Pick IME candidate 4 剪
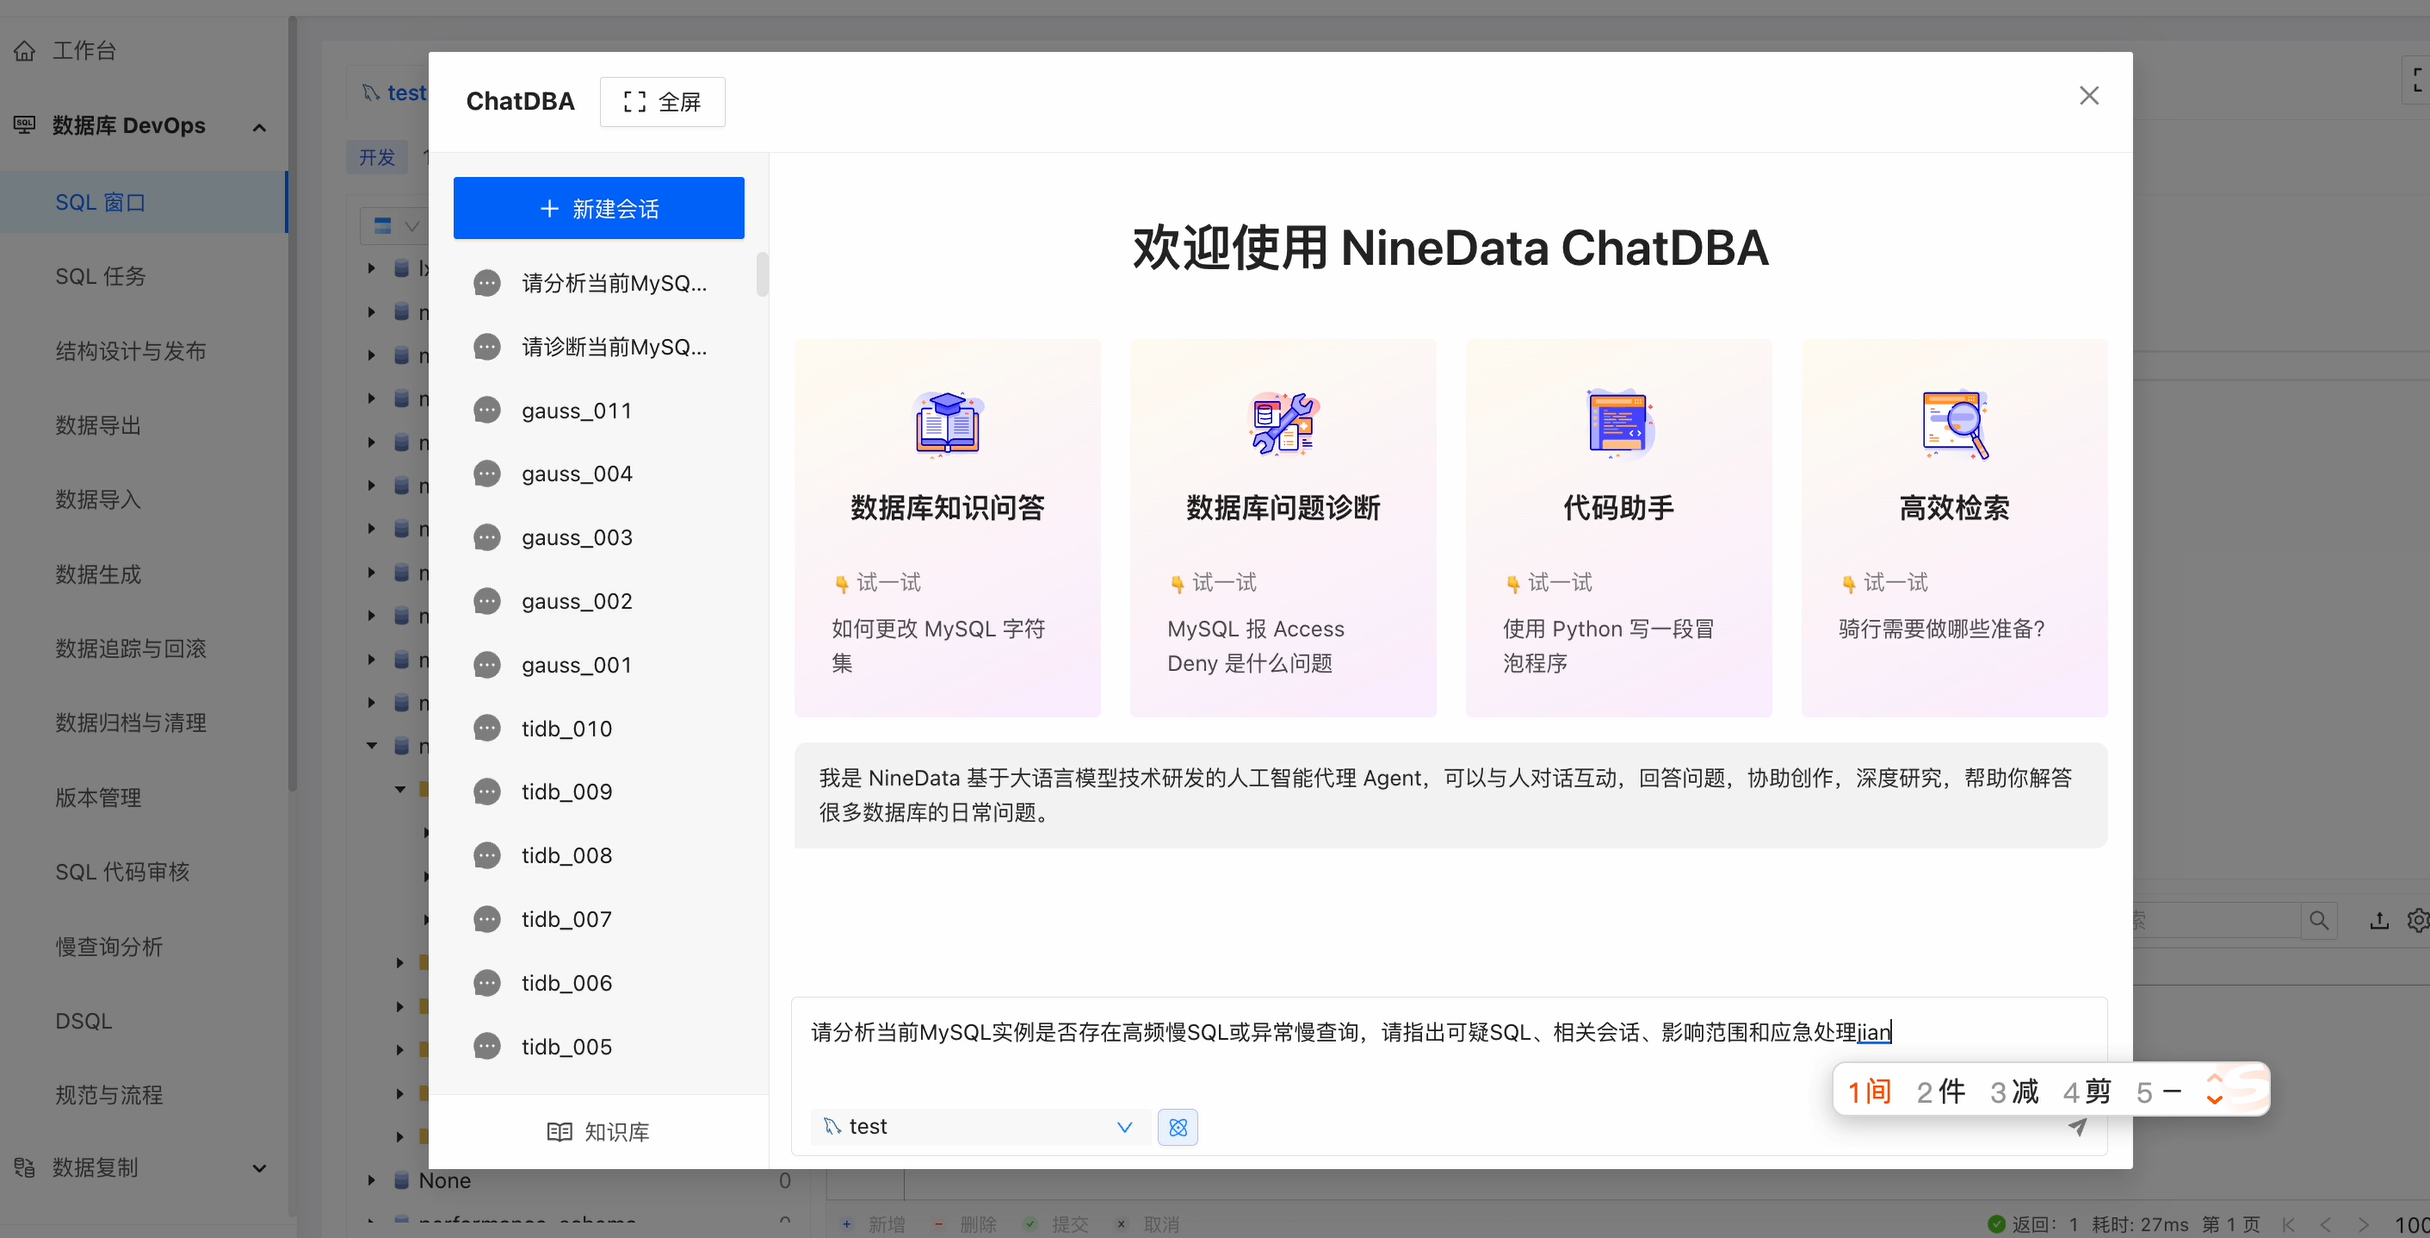Viewport: 2430px width, 1238px height. (x=2087, y=1092)
